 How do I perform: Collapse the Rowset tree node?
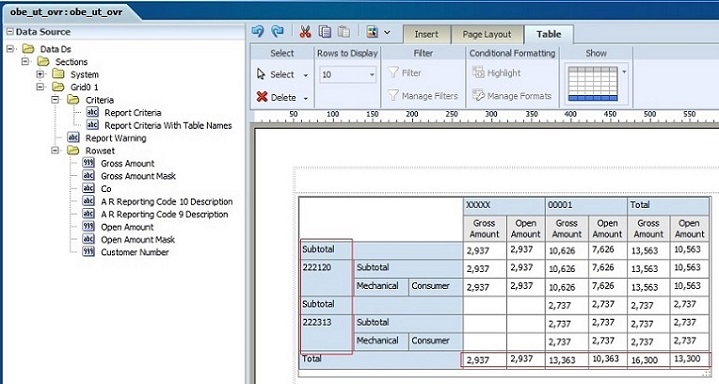click(55, 150)
